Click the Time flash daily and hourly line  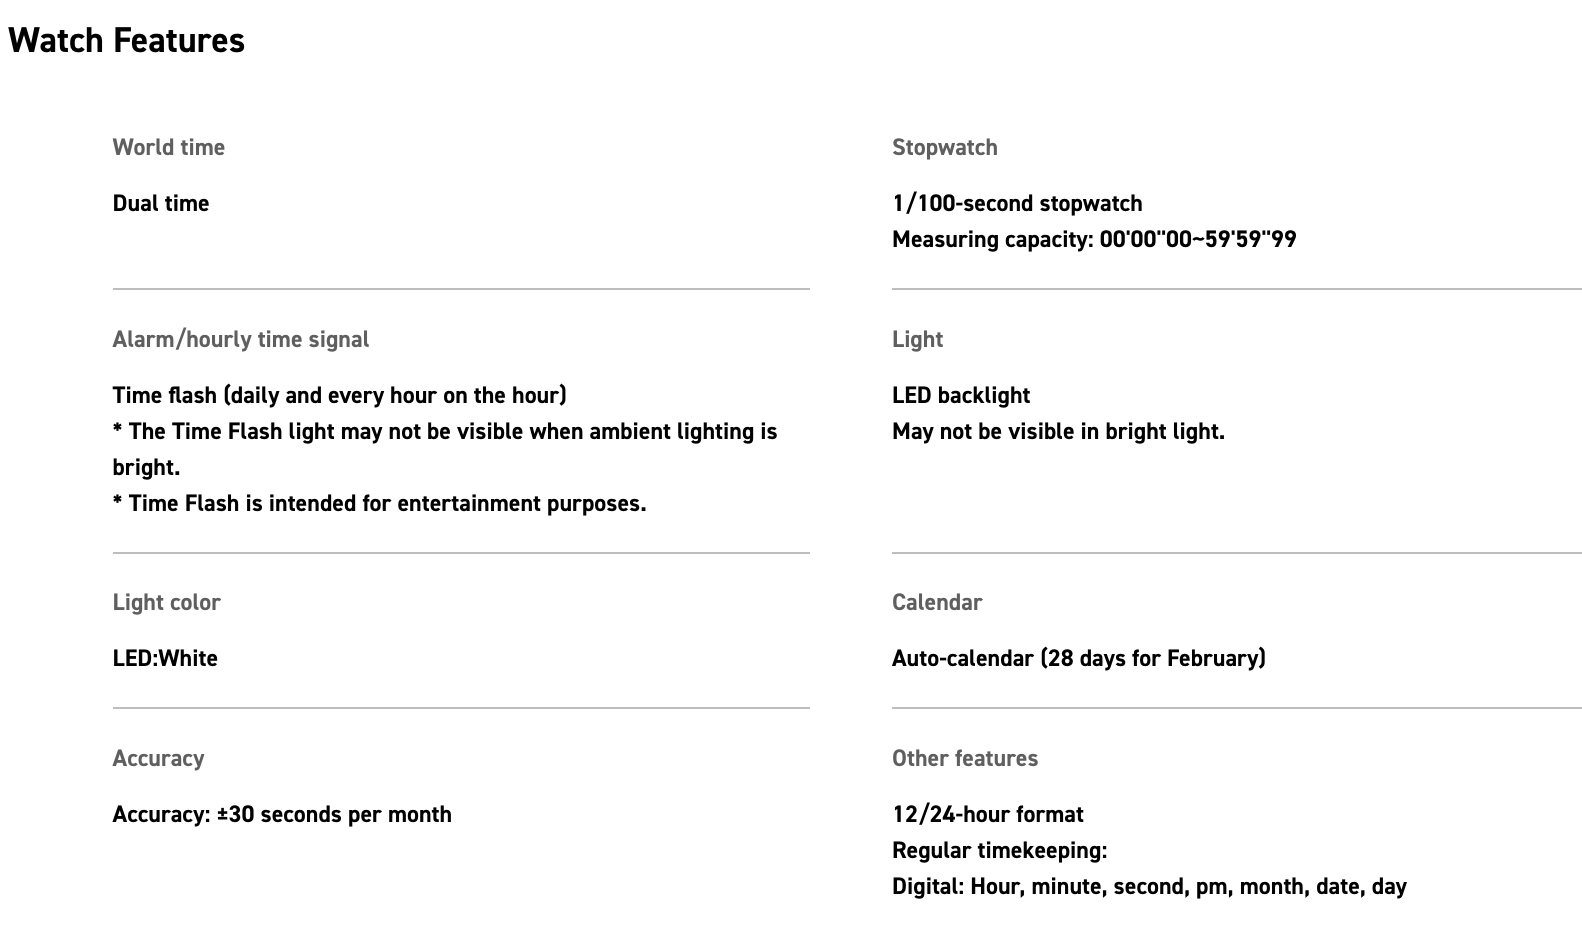tap(339, 395)
